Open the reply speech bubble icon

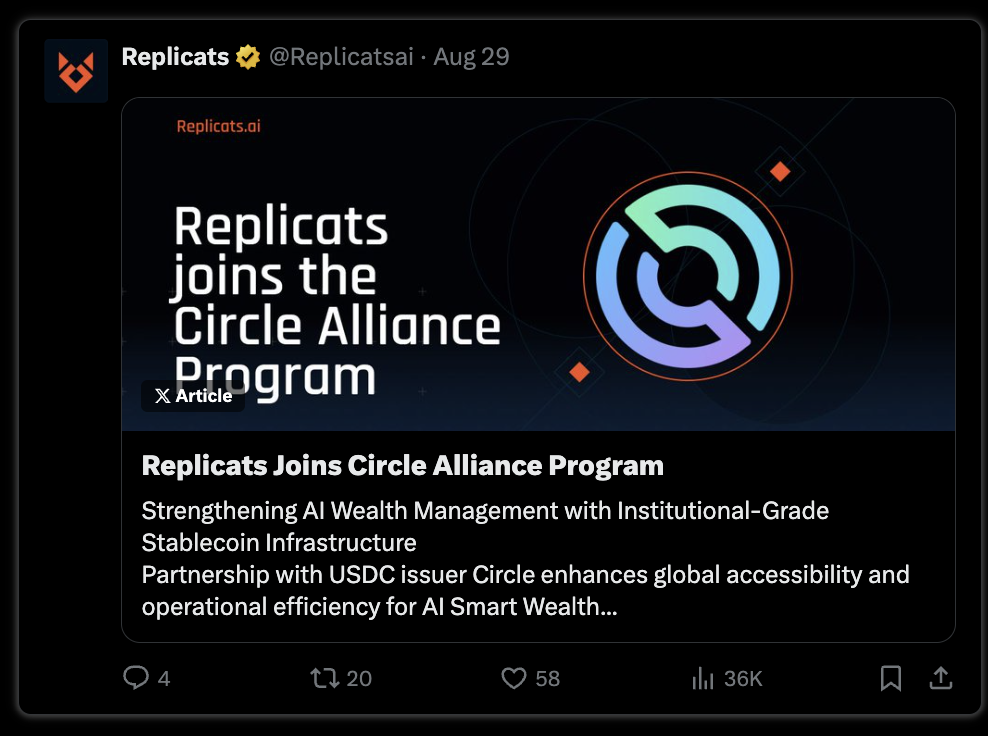(x=135, y=678)
